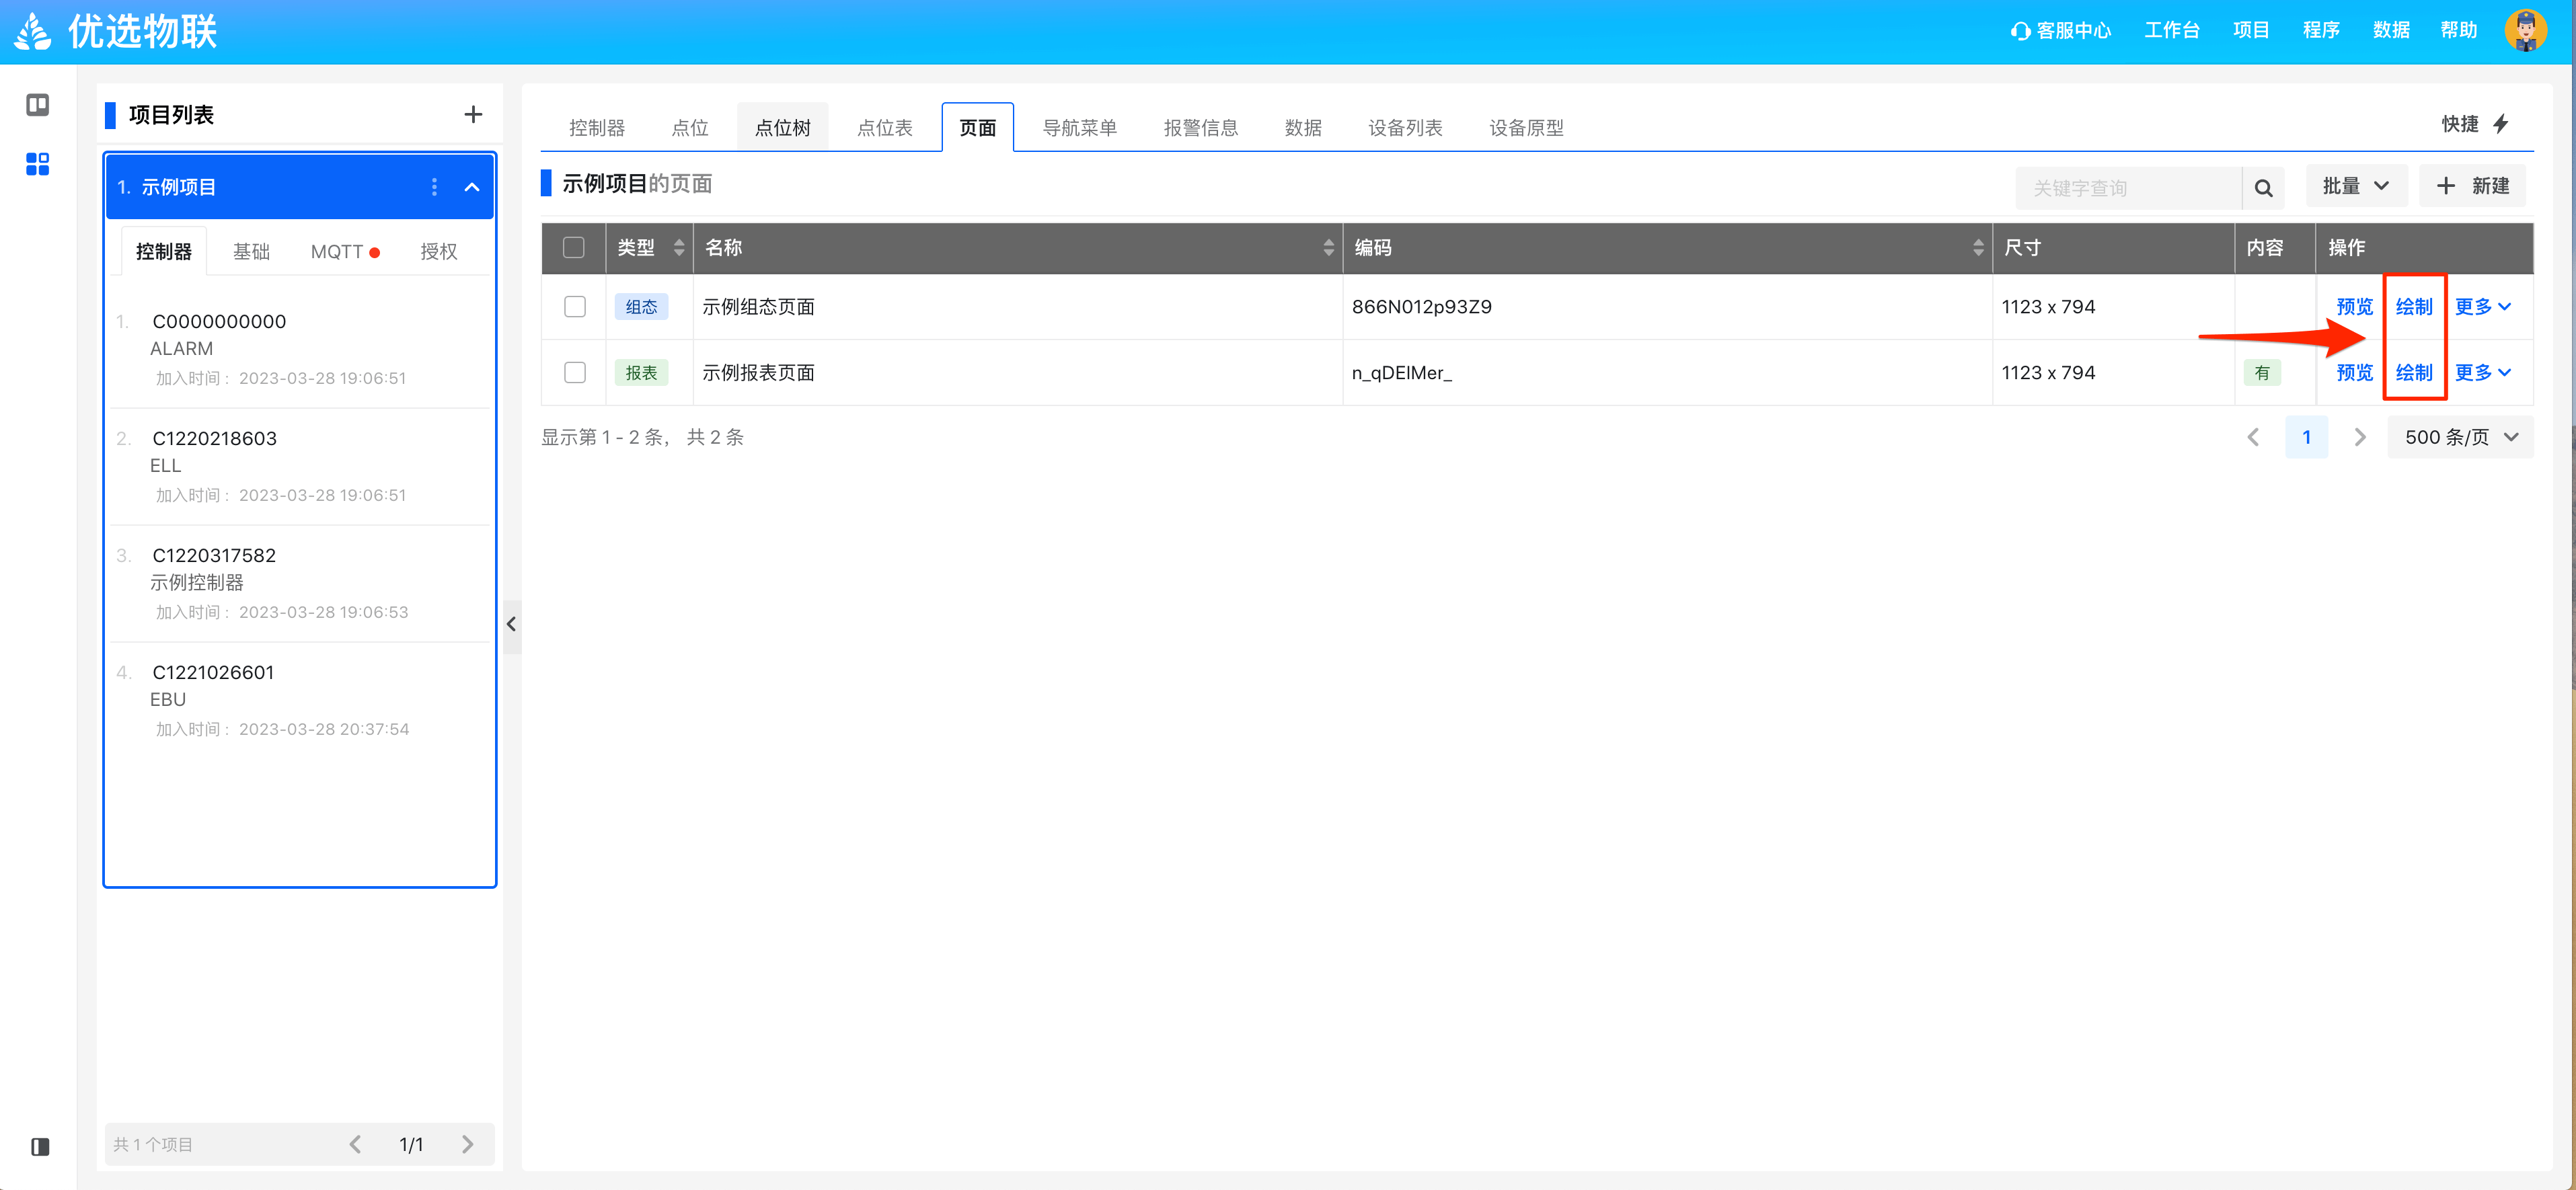Screen dimensions: 2576x1190
Task: Switch to the 报警信息 tab
Action: point(1201,128)
